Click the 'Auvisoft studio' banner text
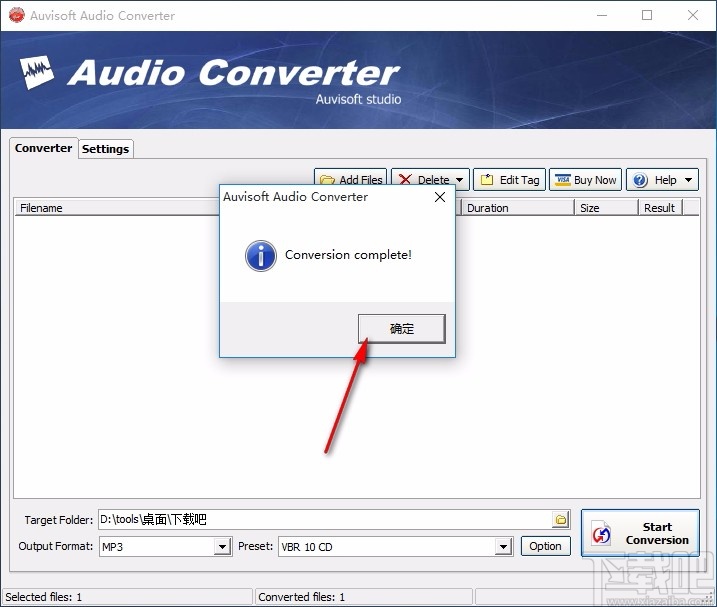 tap(358, 99)
